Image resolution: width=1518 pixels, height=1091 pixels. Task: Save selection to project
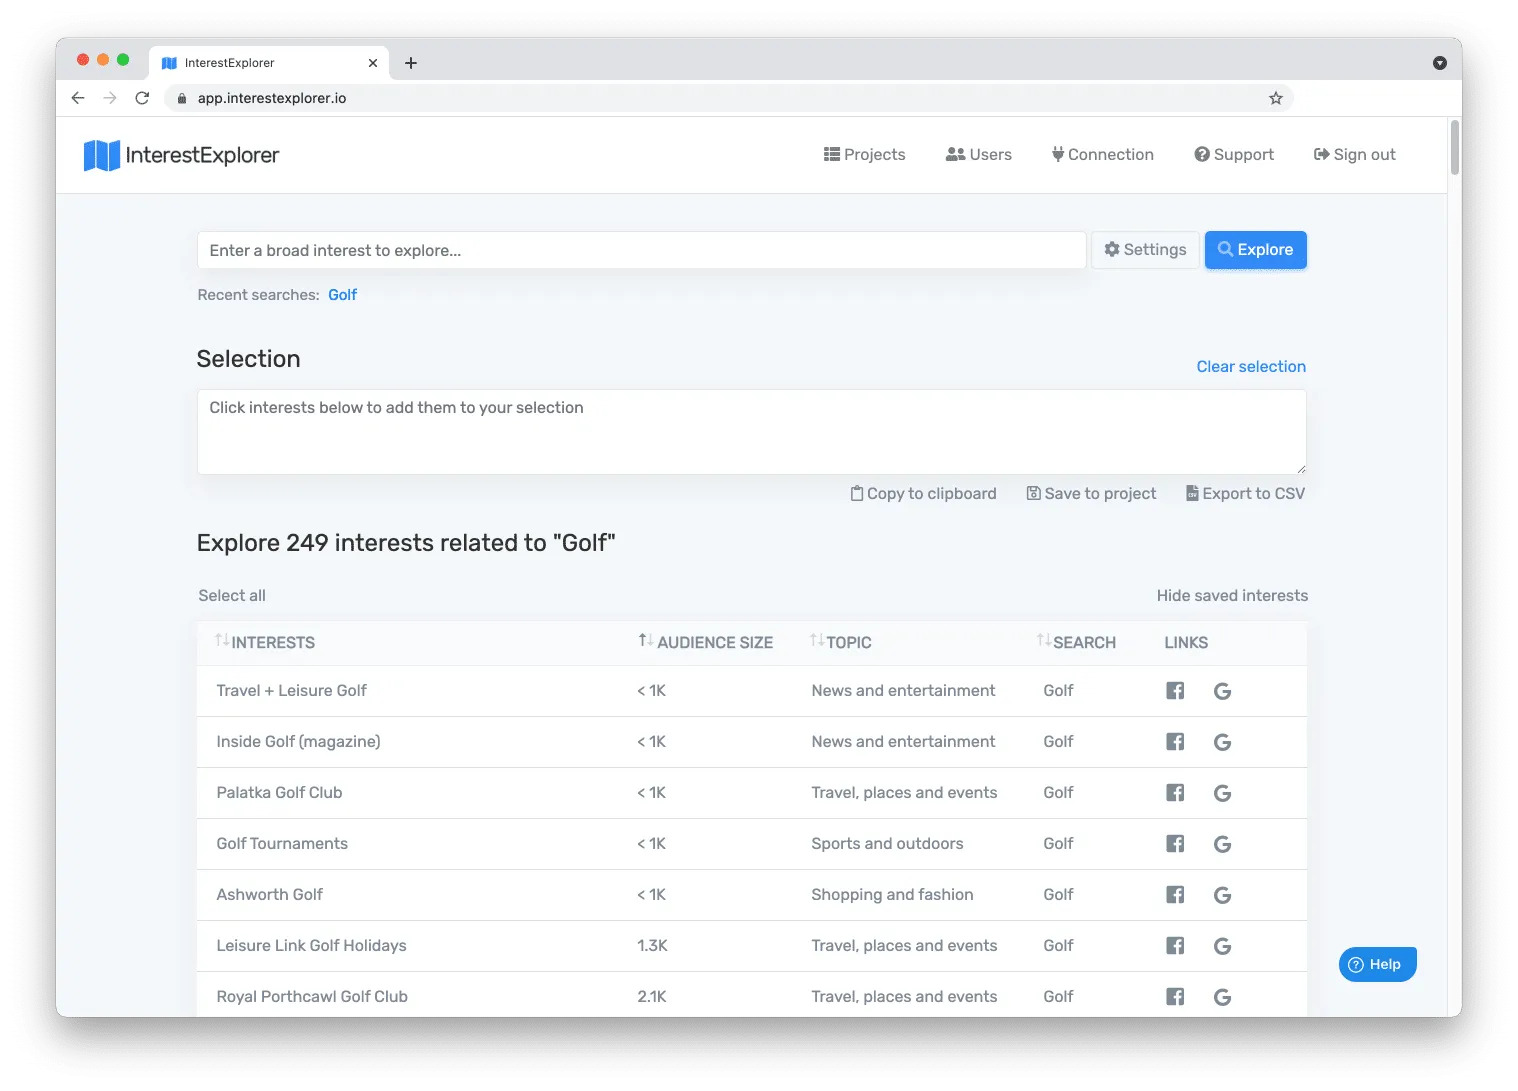coord(1091,494)
